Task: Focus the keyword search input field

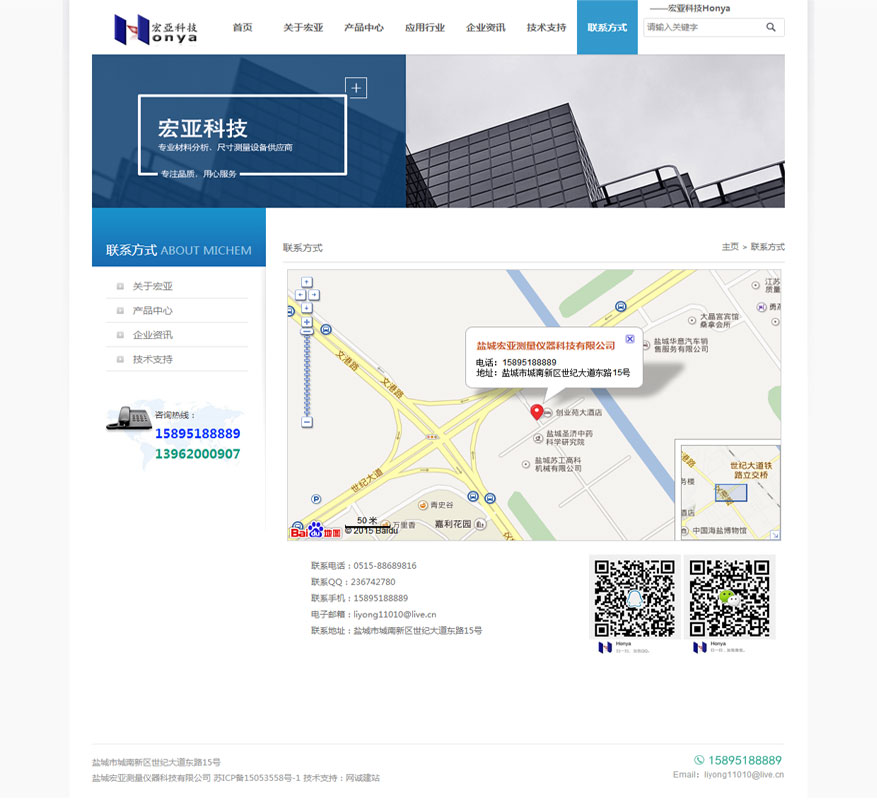Action: click(x=705, y=27)
